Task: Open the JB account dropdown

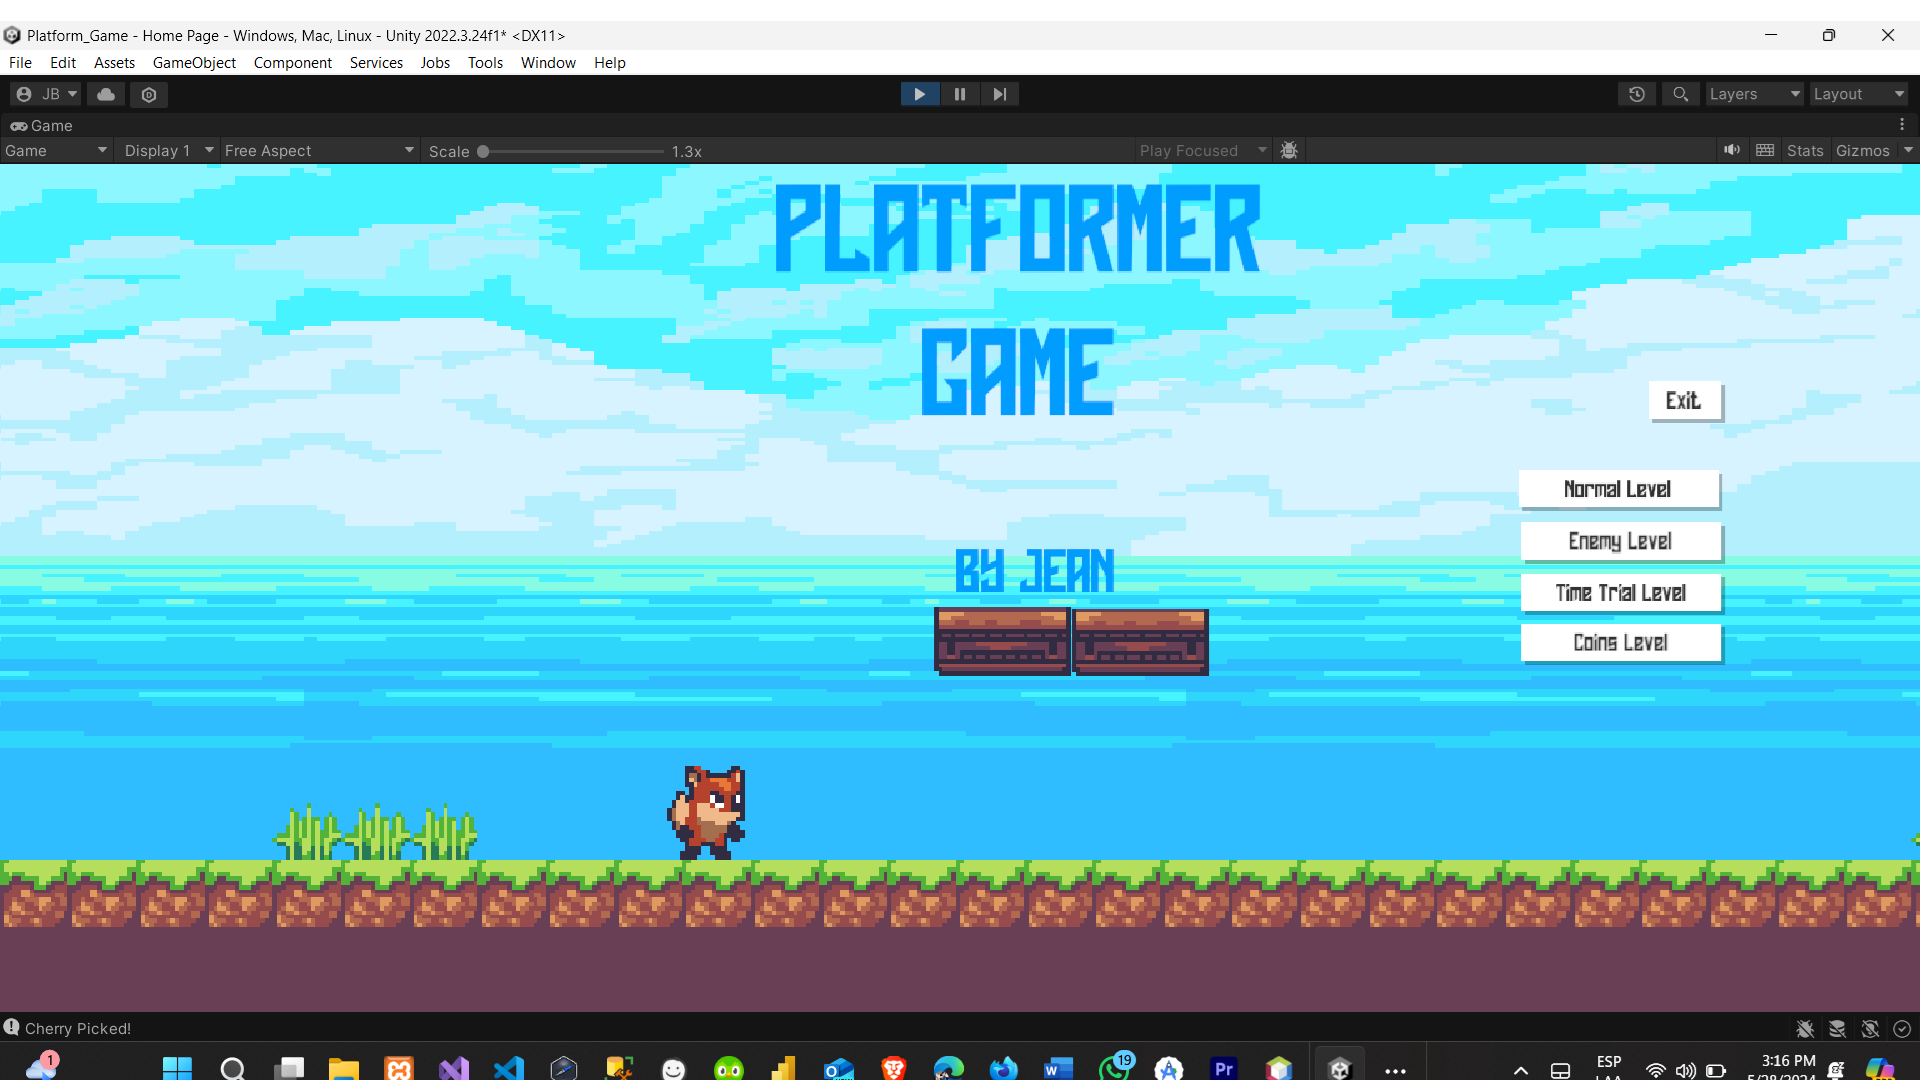Action: (x=46, y=94)
